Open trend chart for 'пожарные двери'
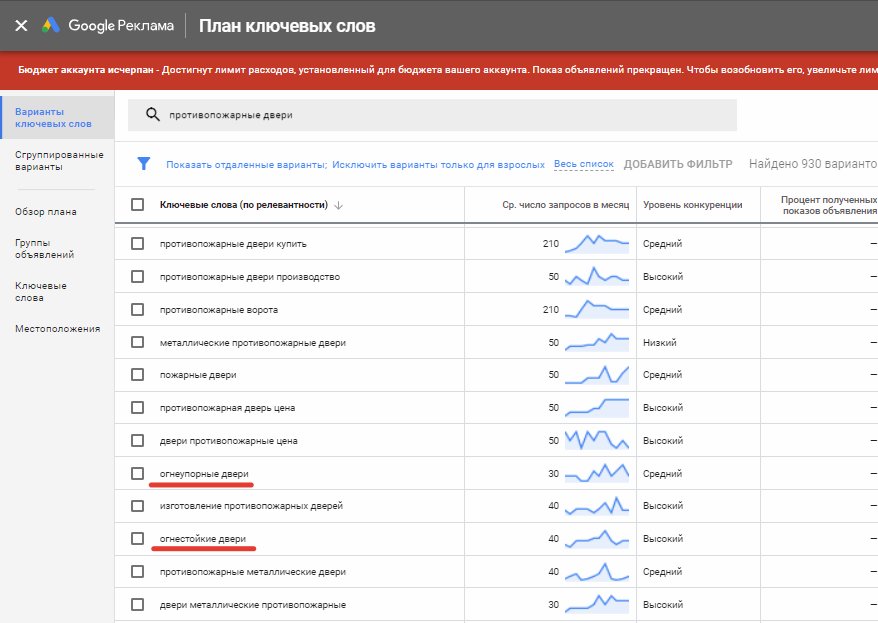This screenshot has height=623, width=878. tap(597, 375)
